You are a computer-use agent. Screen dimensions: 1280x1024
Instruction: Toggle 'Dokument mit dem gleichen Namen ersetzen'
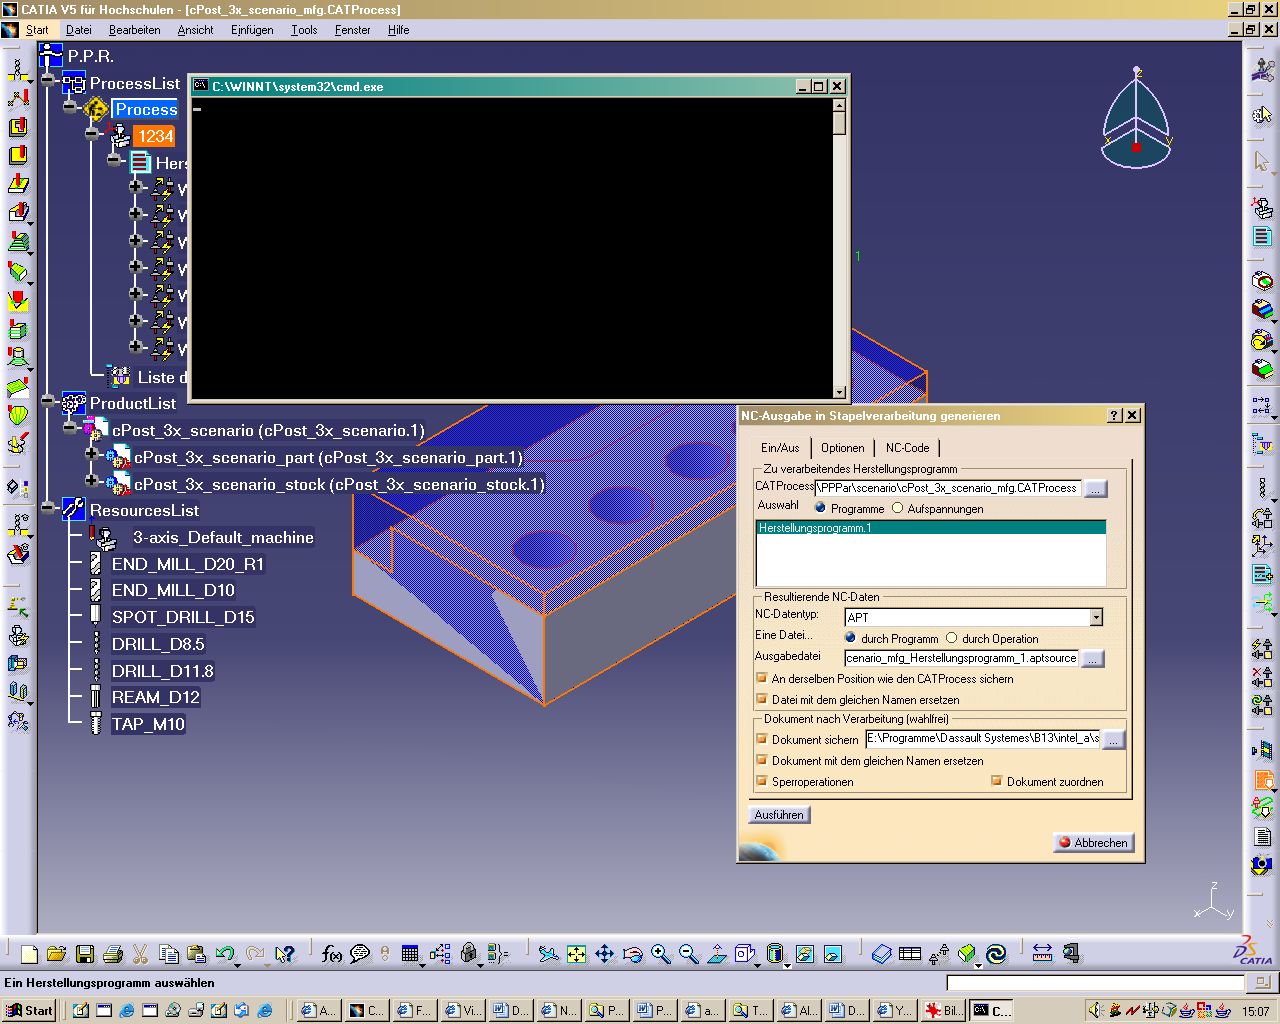click(762, 760)
